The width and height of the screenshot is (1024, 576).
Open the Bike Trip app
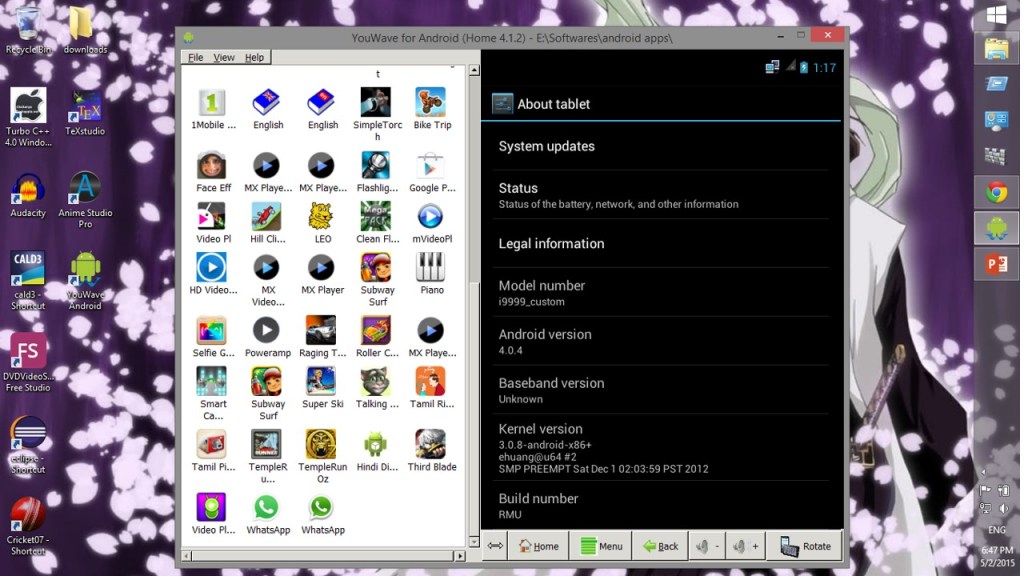click(430, 103)
